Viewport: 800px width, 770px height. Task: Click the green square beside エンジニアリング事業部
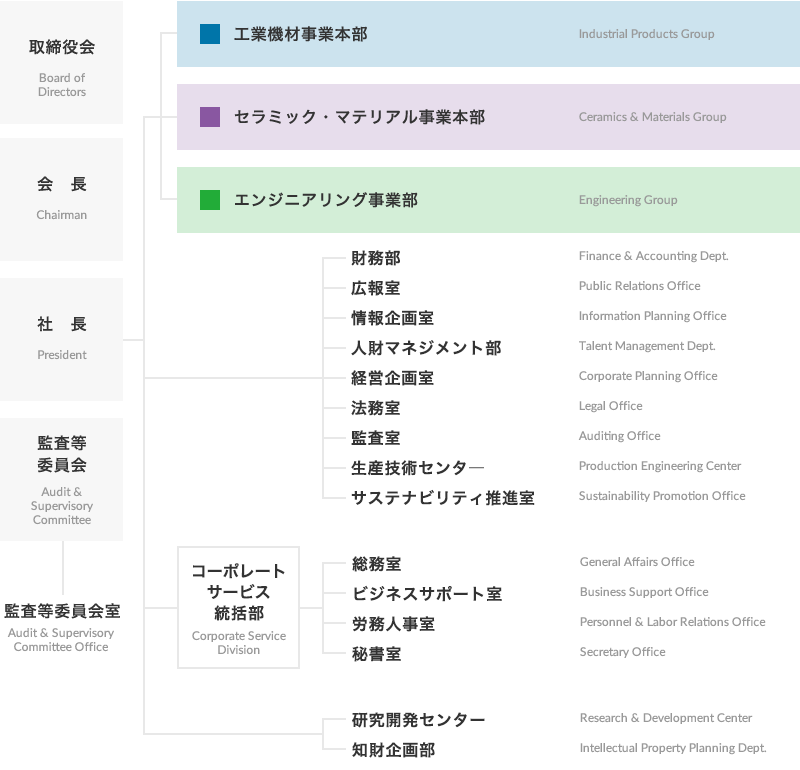click(x=210, y=200)
